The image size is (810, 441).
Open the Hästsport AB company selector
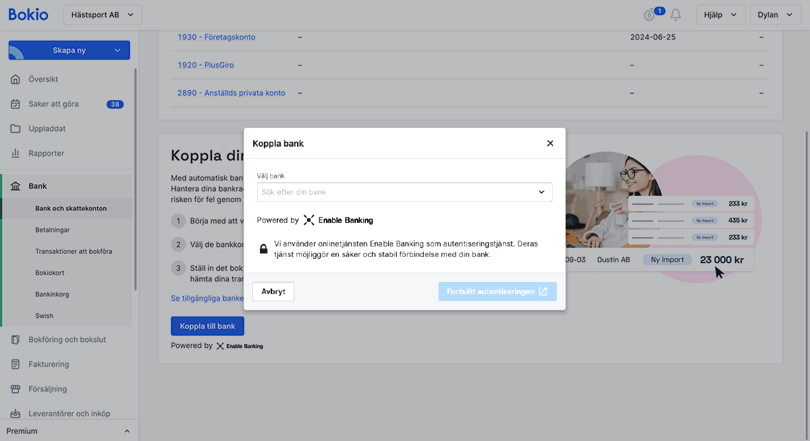click(102, 15)
